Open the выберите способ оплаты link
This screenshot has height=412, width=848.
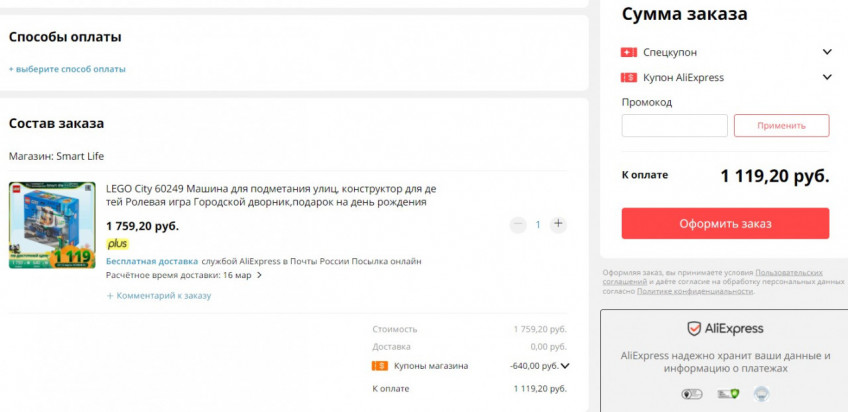(68, 69)
